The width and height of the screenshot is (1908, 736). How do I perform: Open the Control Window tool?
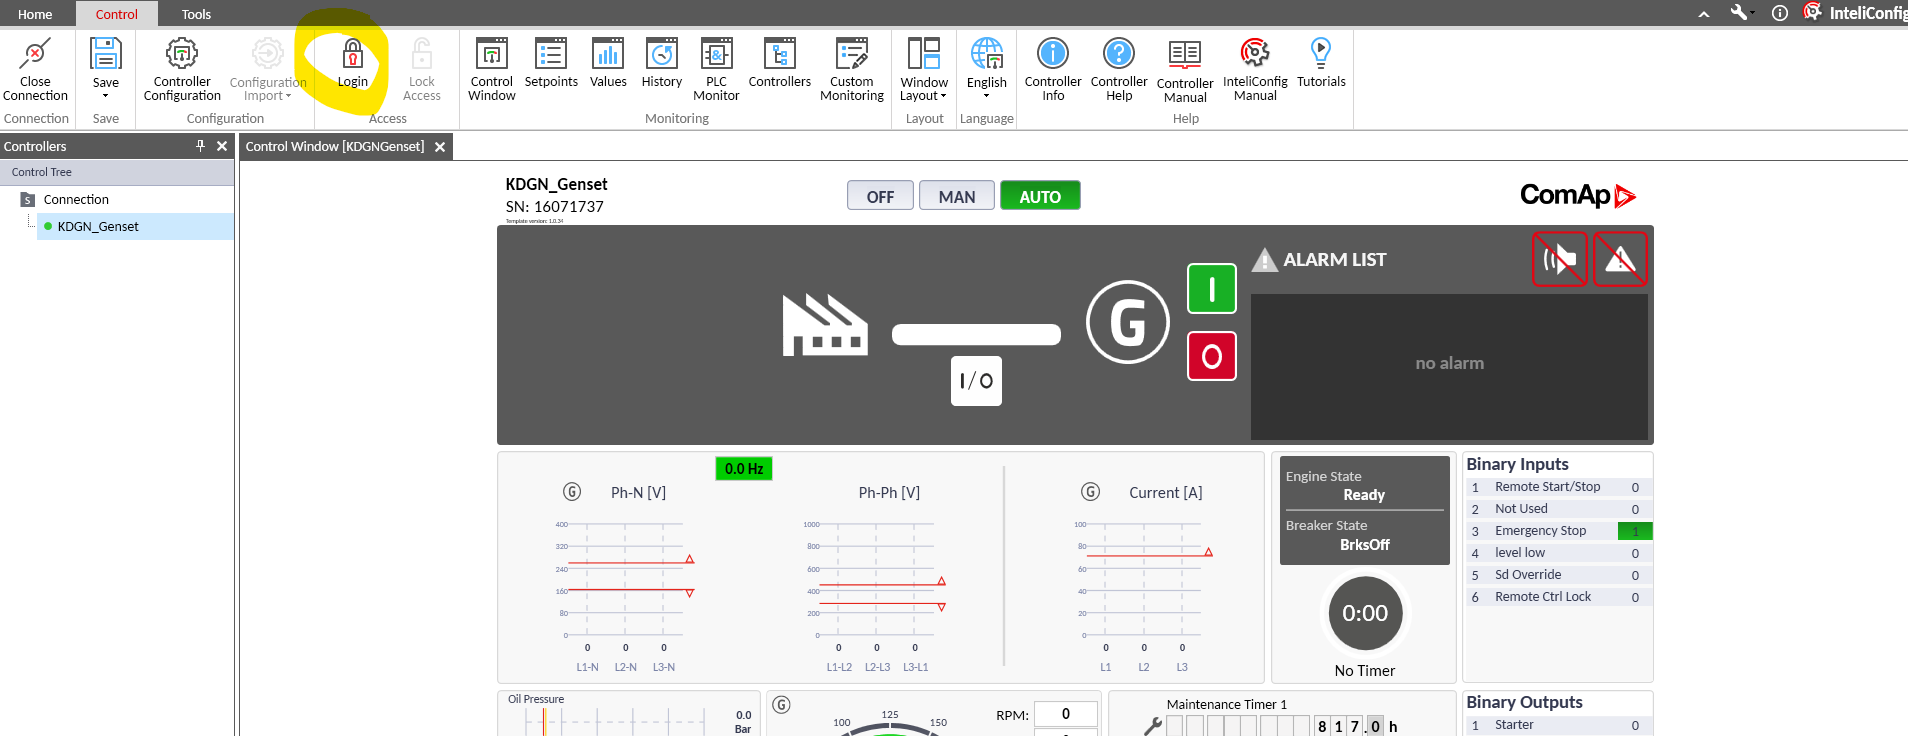(x=492, y=69)
